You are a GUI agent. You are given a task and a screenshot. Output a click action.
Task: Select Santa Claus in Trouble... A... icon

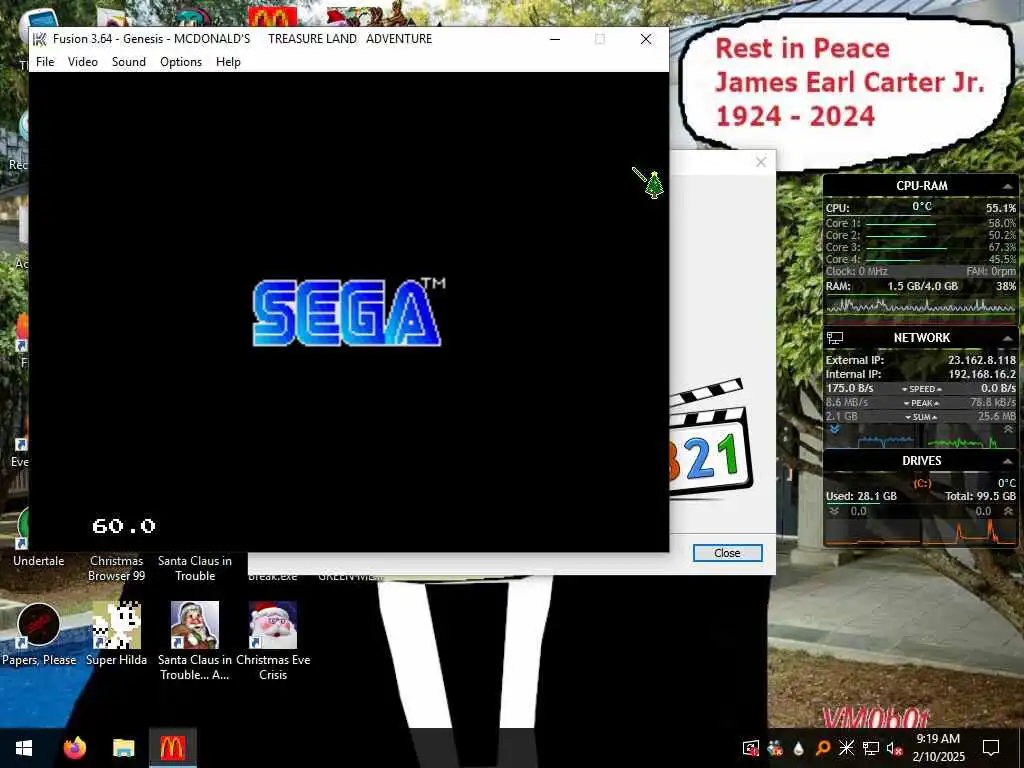195,641
